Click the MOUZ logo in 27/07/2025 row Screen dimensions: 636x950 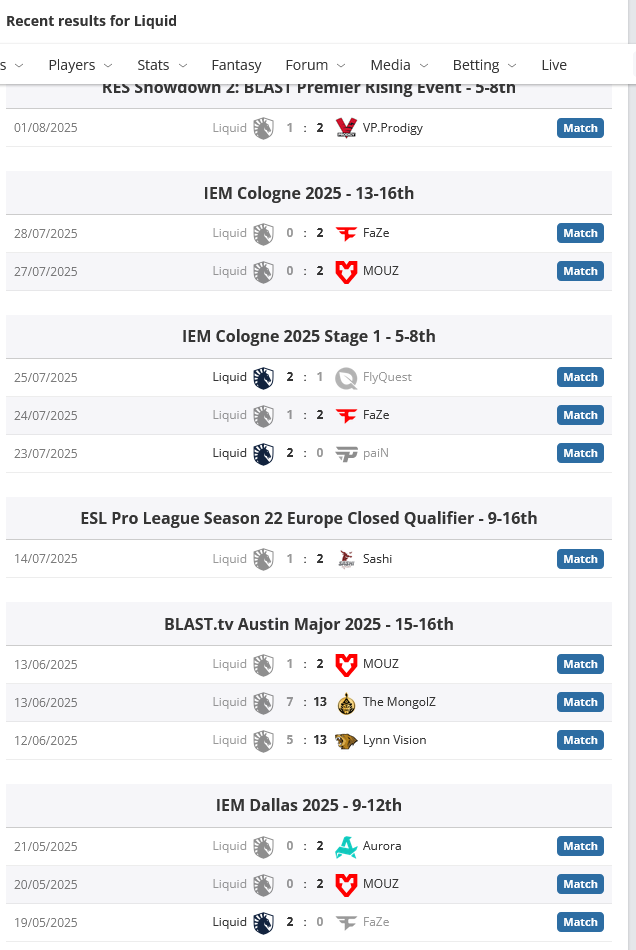(x=346, y=271)
